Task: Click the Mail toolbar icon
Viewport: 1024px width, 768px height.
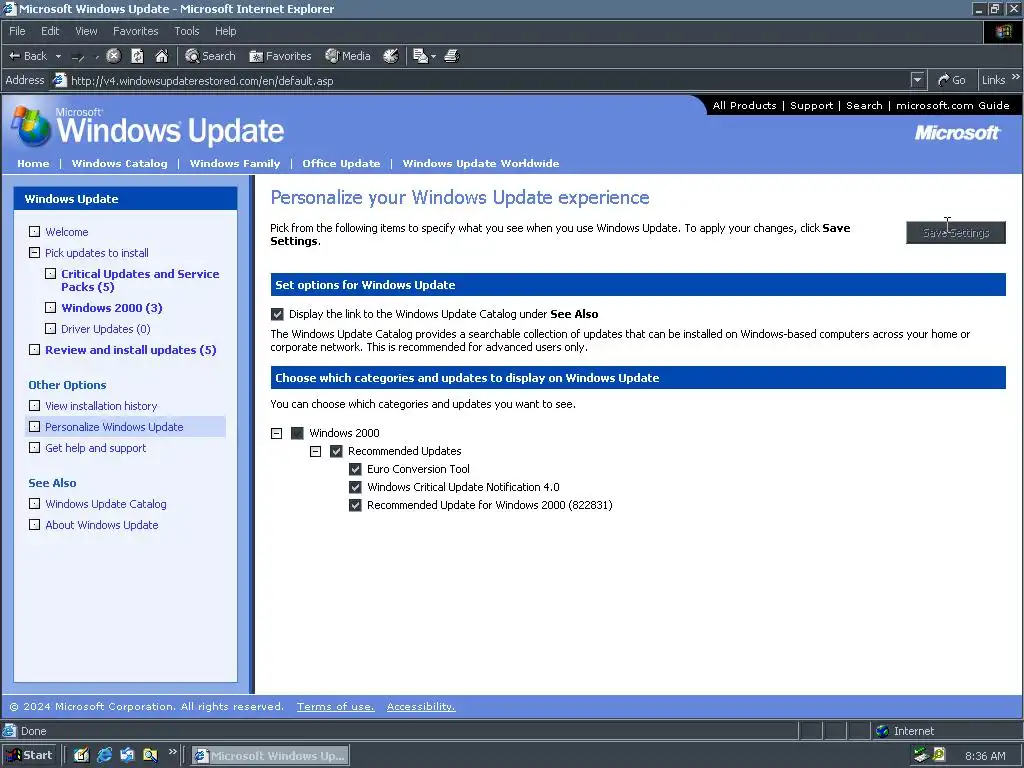Action: tap(421, 56)
